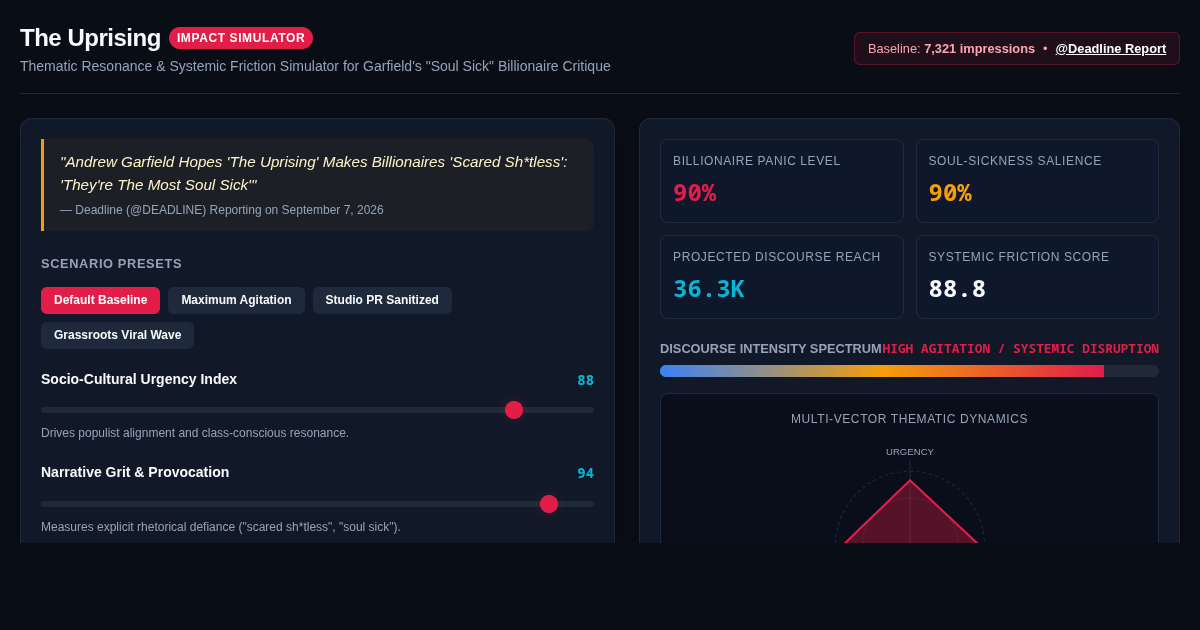Click the "Socio-Cultural Urgency Index" label
The width and height of the screenshot is (1200, 630).
pos(139,379)
